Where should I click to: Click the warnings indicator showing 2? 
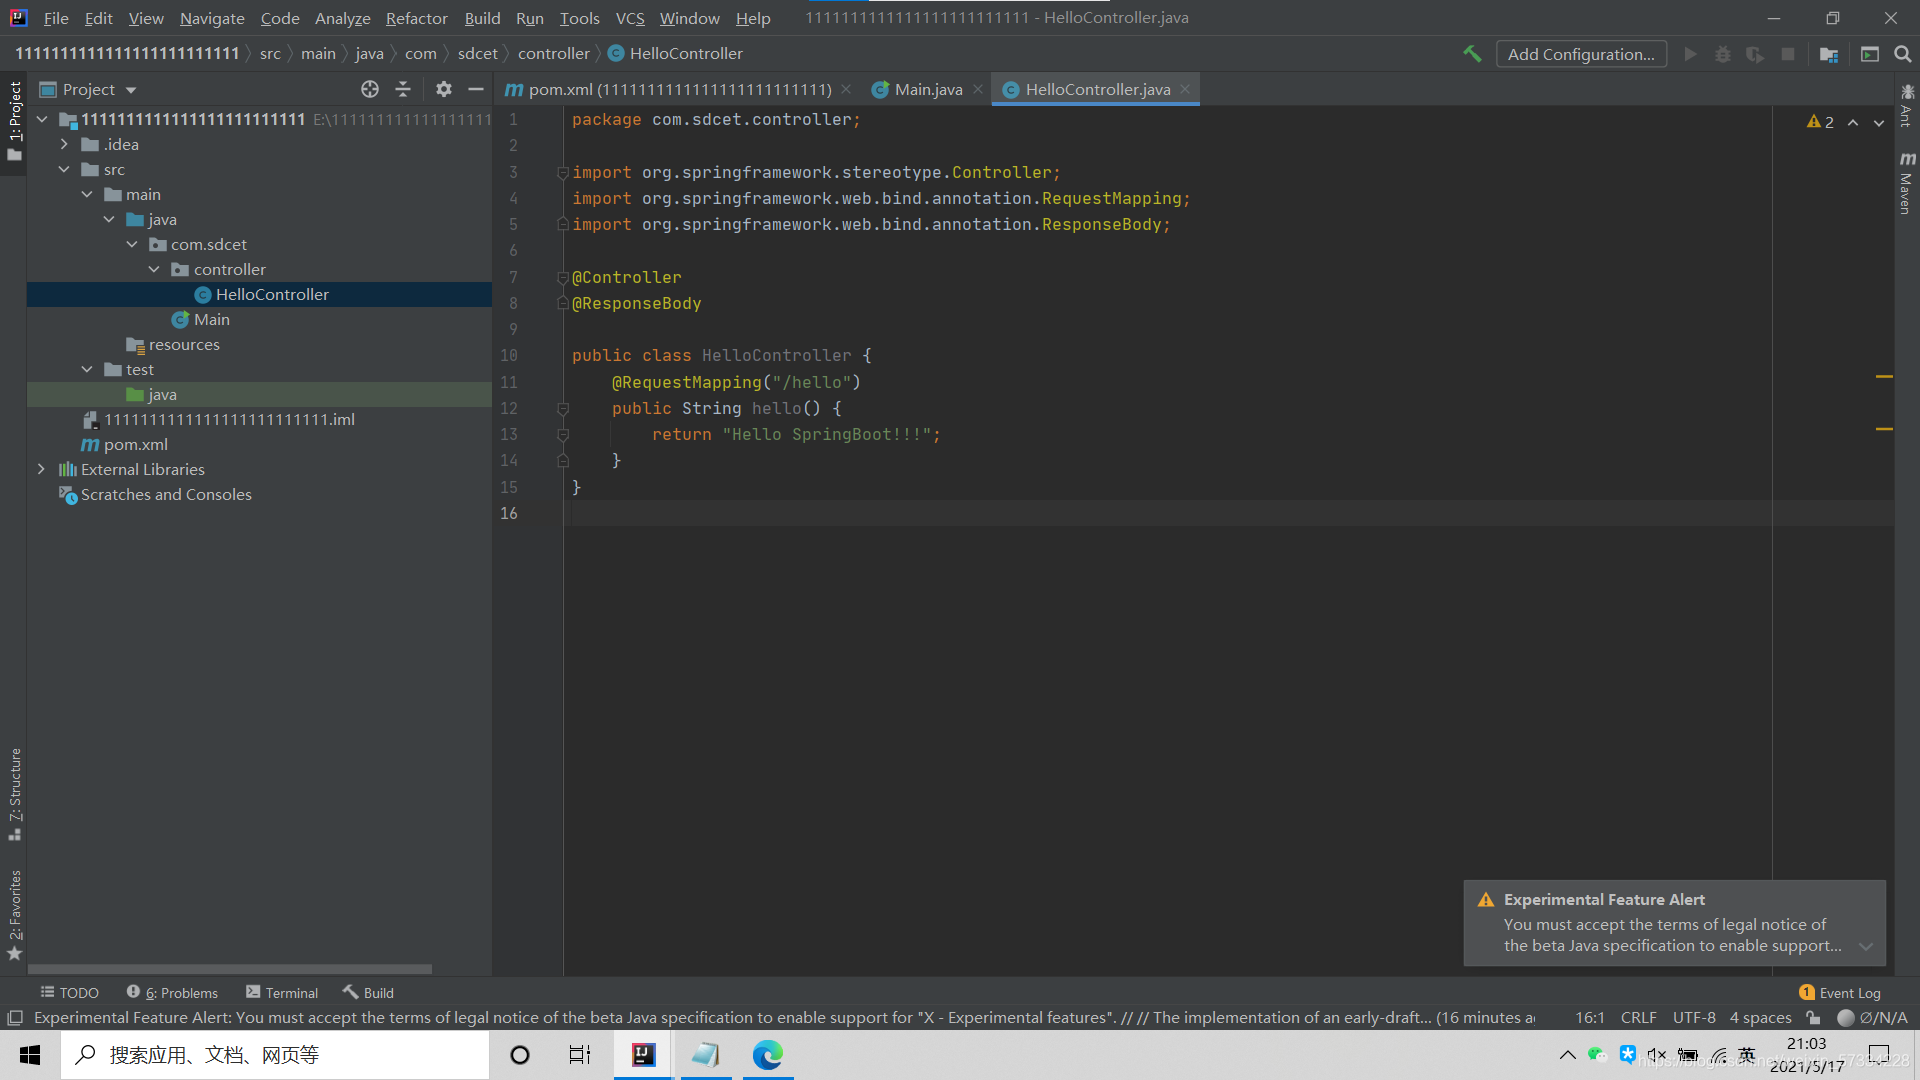1820,122
